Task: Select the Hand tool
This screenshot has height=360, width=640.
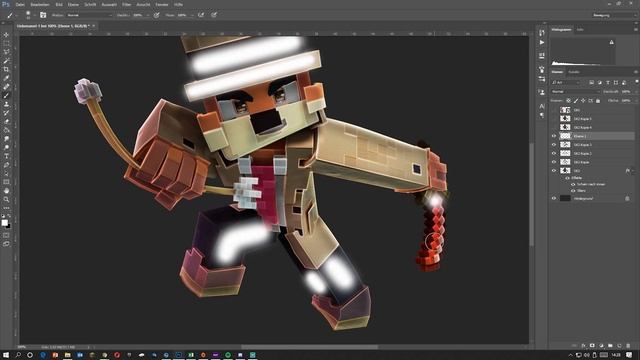Action: 6,191
